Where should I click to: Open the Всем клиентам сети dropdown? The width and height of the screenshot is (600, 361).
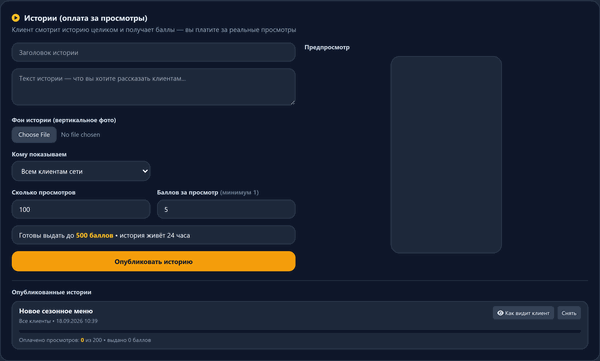[81, 171]
